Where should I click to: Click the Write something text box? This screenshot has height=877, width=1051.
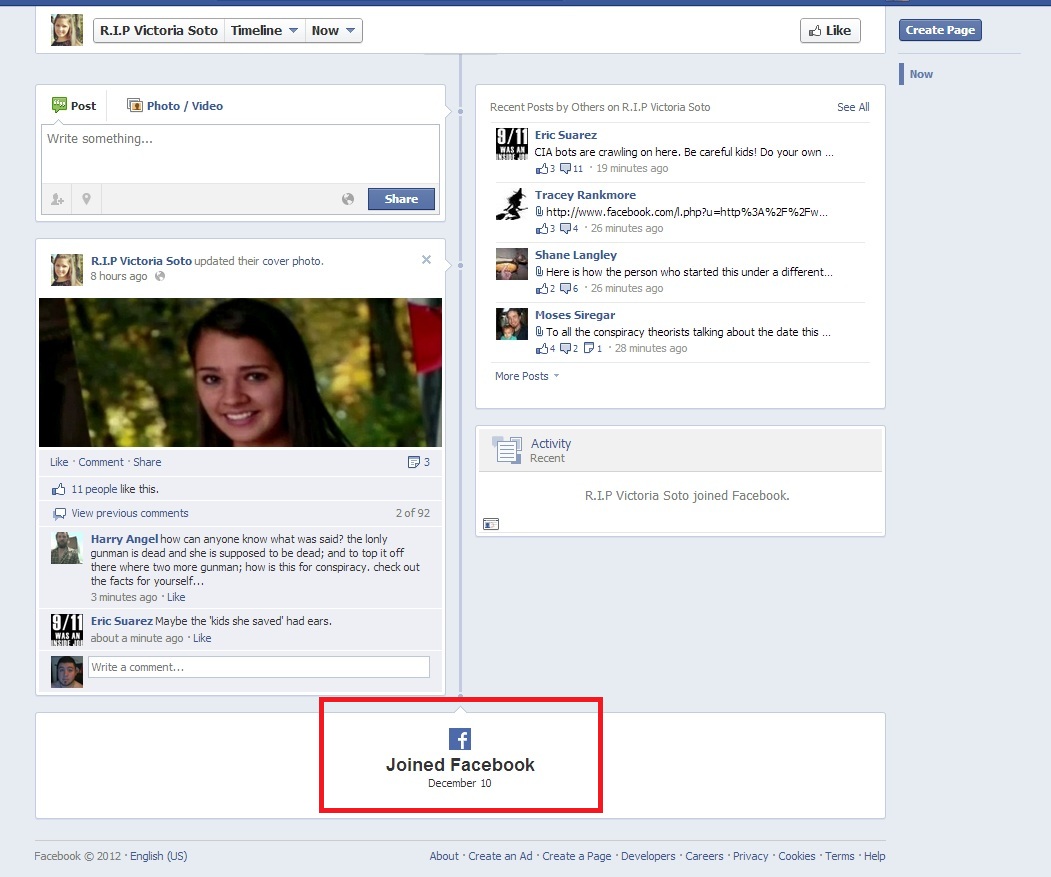[x=240, y=154]
